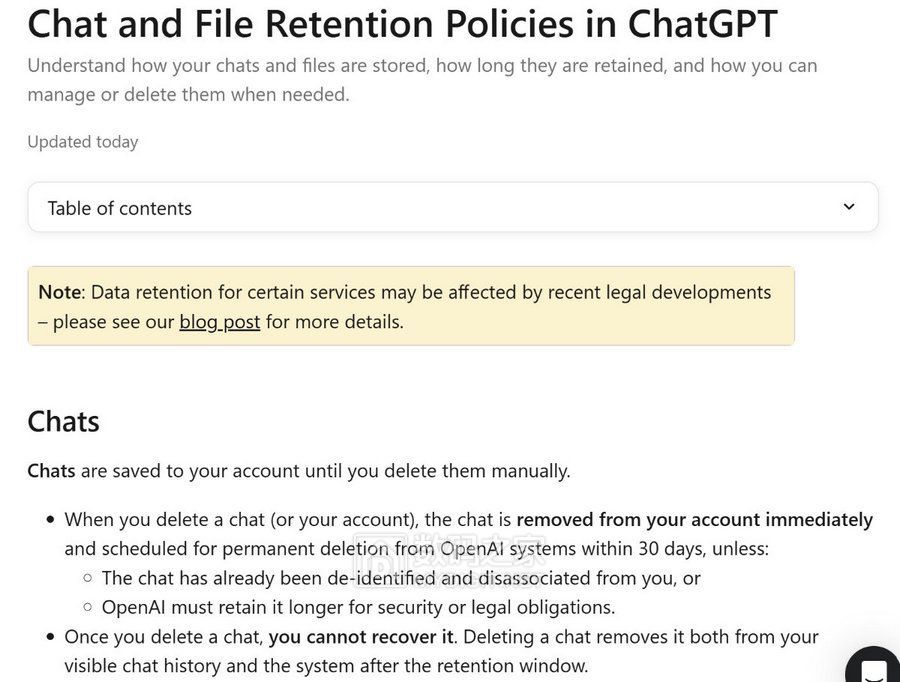Click the "Chats" section heading

point(63,421)
